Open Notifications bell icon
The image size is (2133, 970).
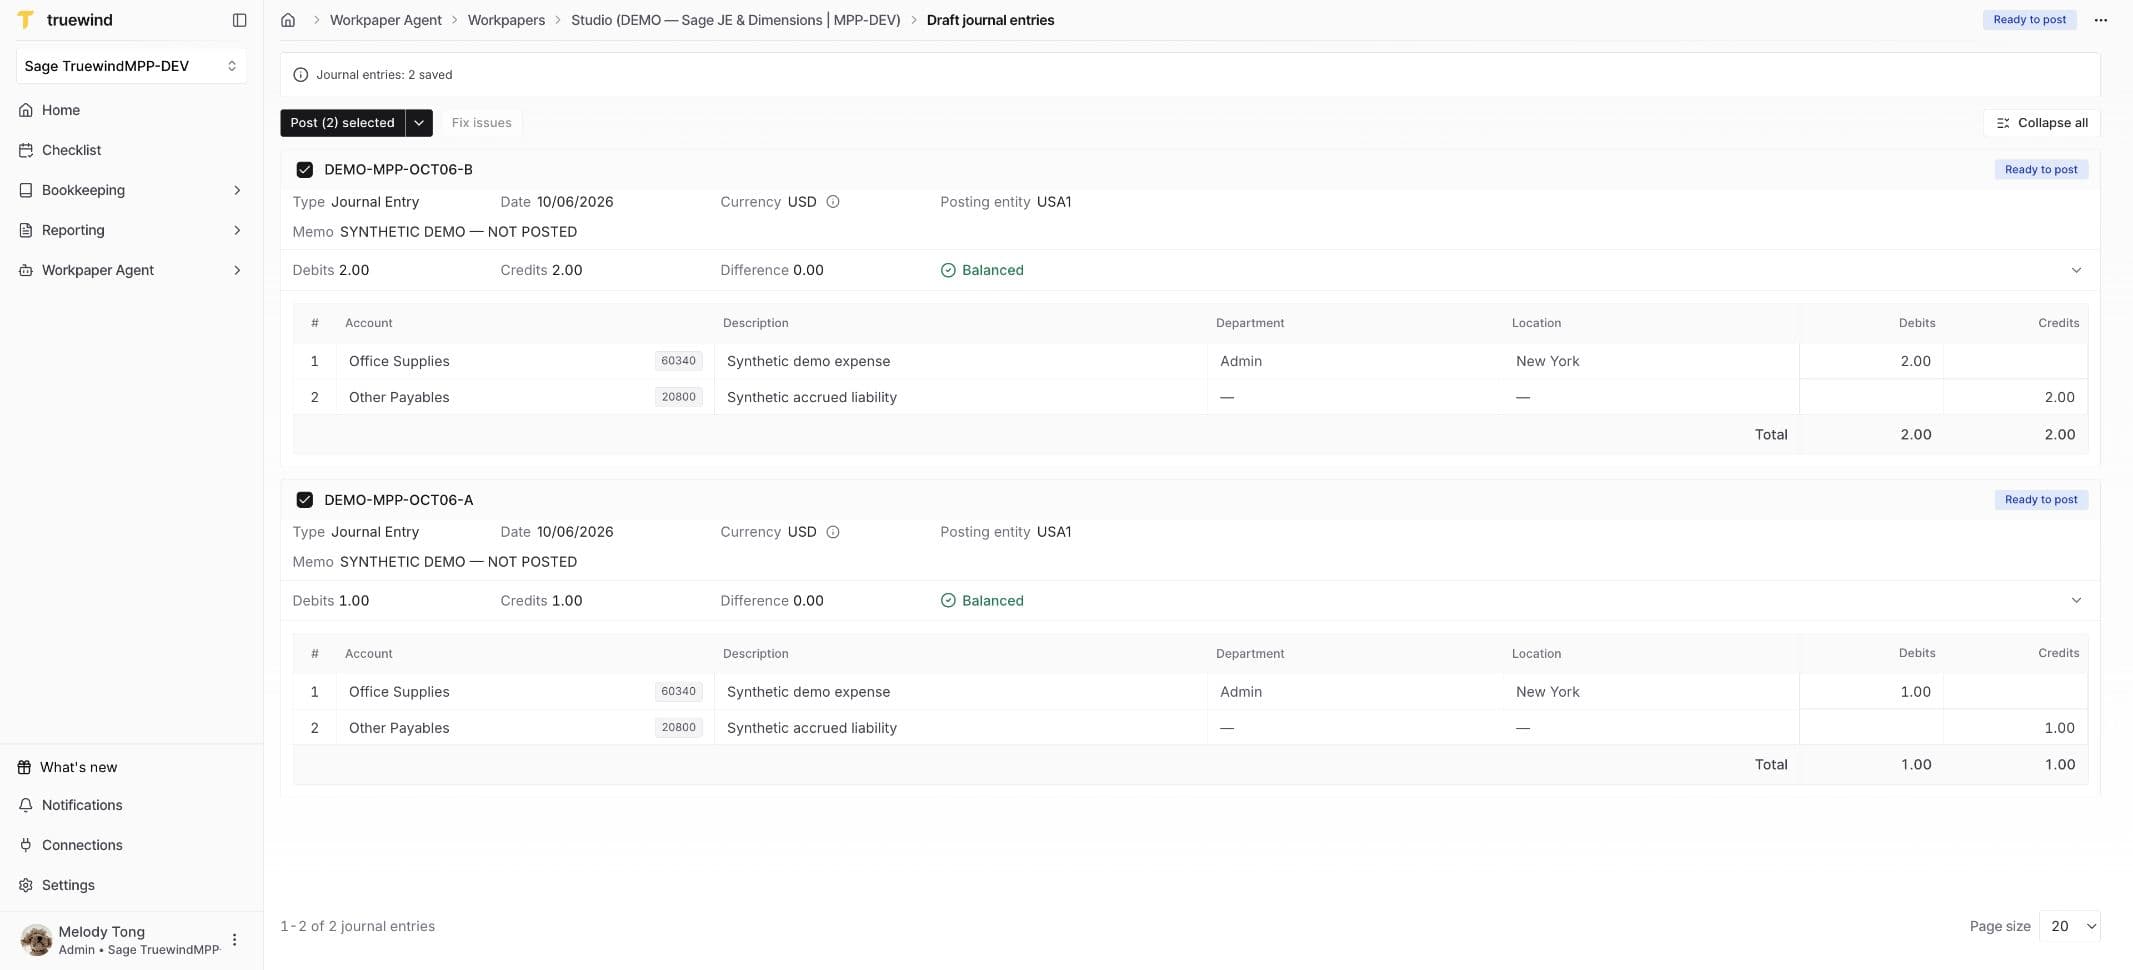pyautogui.click(x=26, y=805)
